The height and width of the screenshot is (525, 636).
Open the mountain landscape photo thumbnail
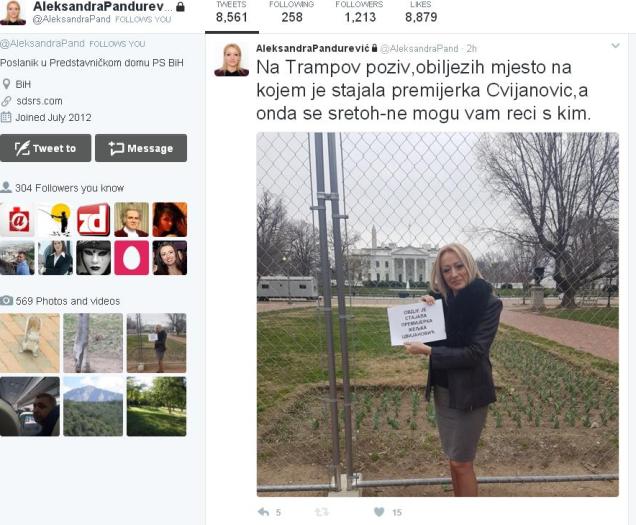[93, 407]
